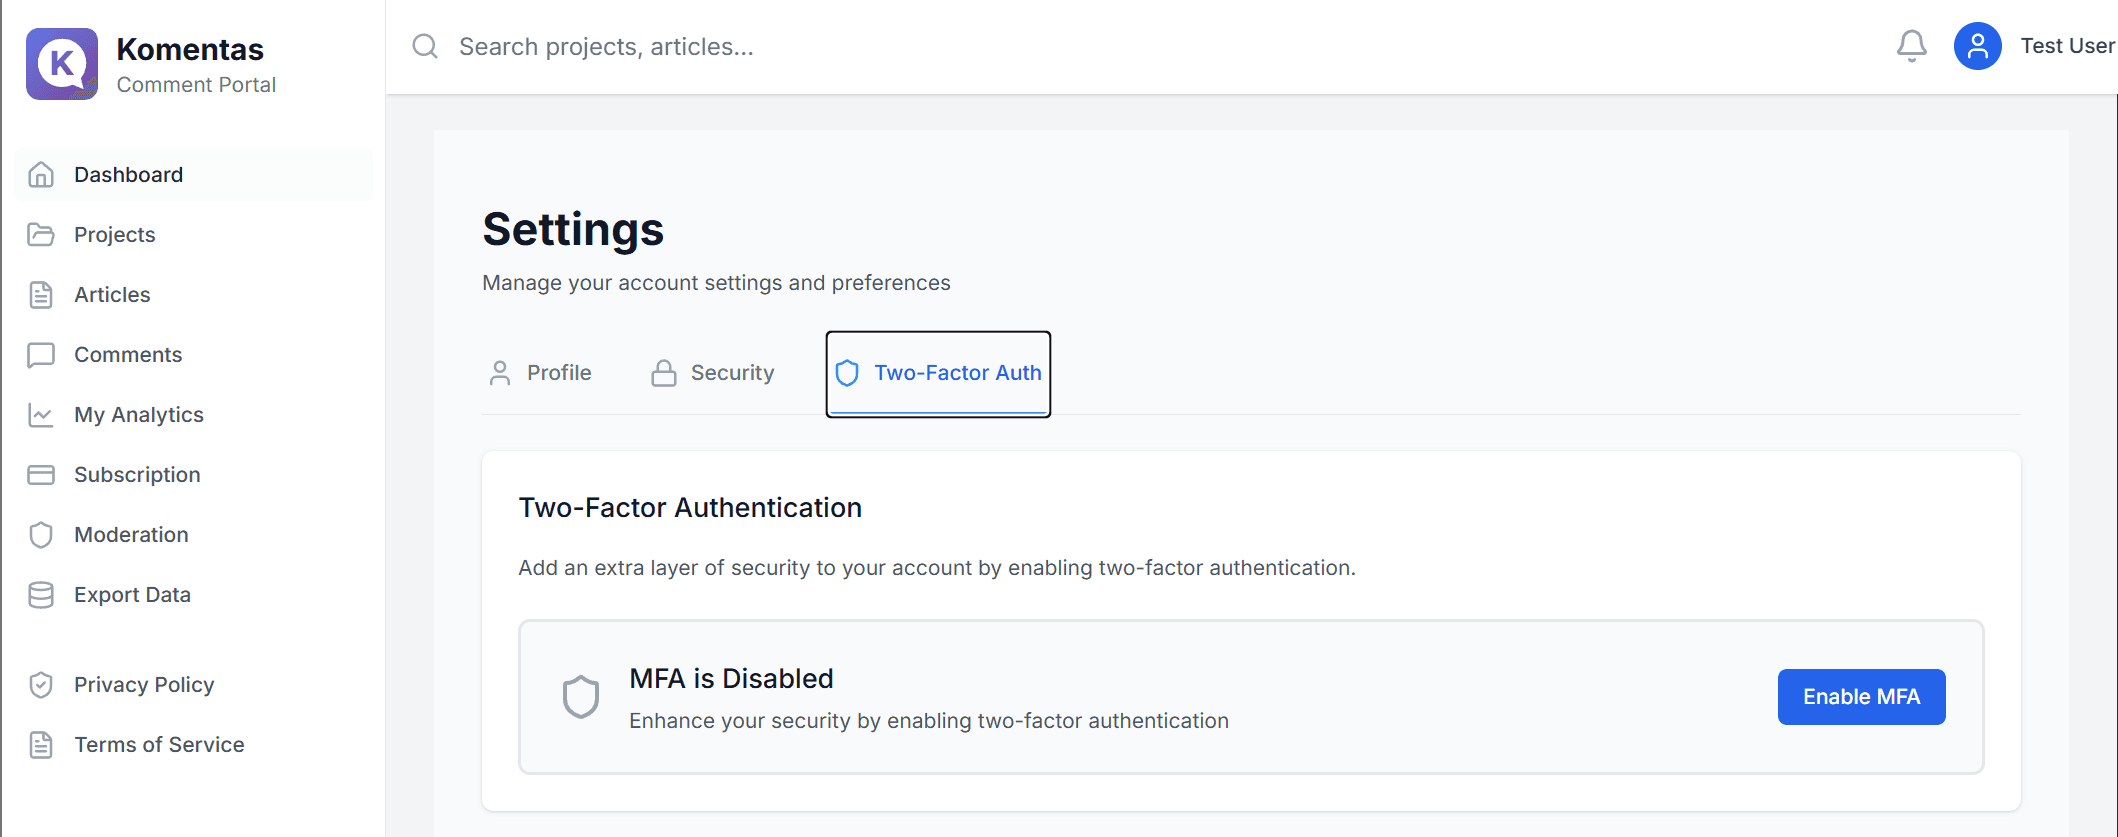2118x837 pixels.
Task: Select the Two-Factor Auth tab
Action: (938, 373)
